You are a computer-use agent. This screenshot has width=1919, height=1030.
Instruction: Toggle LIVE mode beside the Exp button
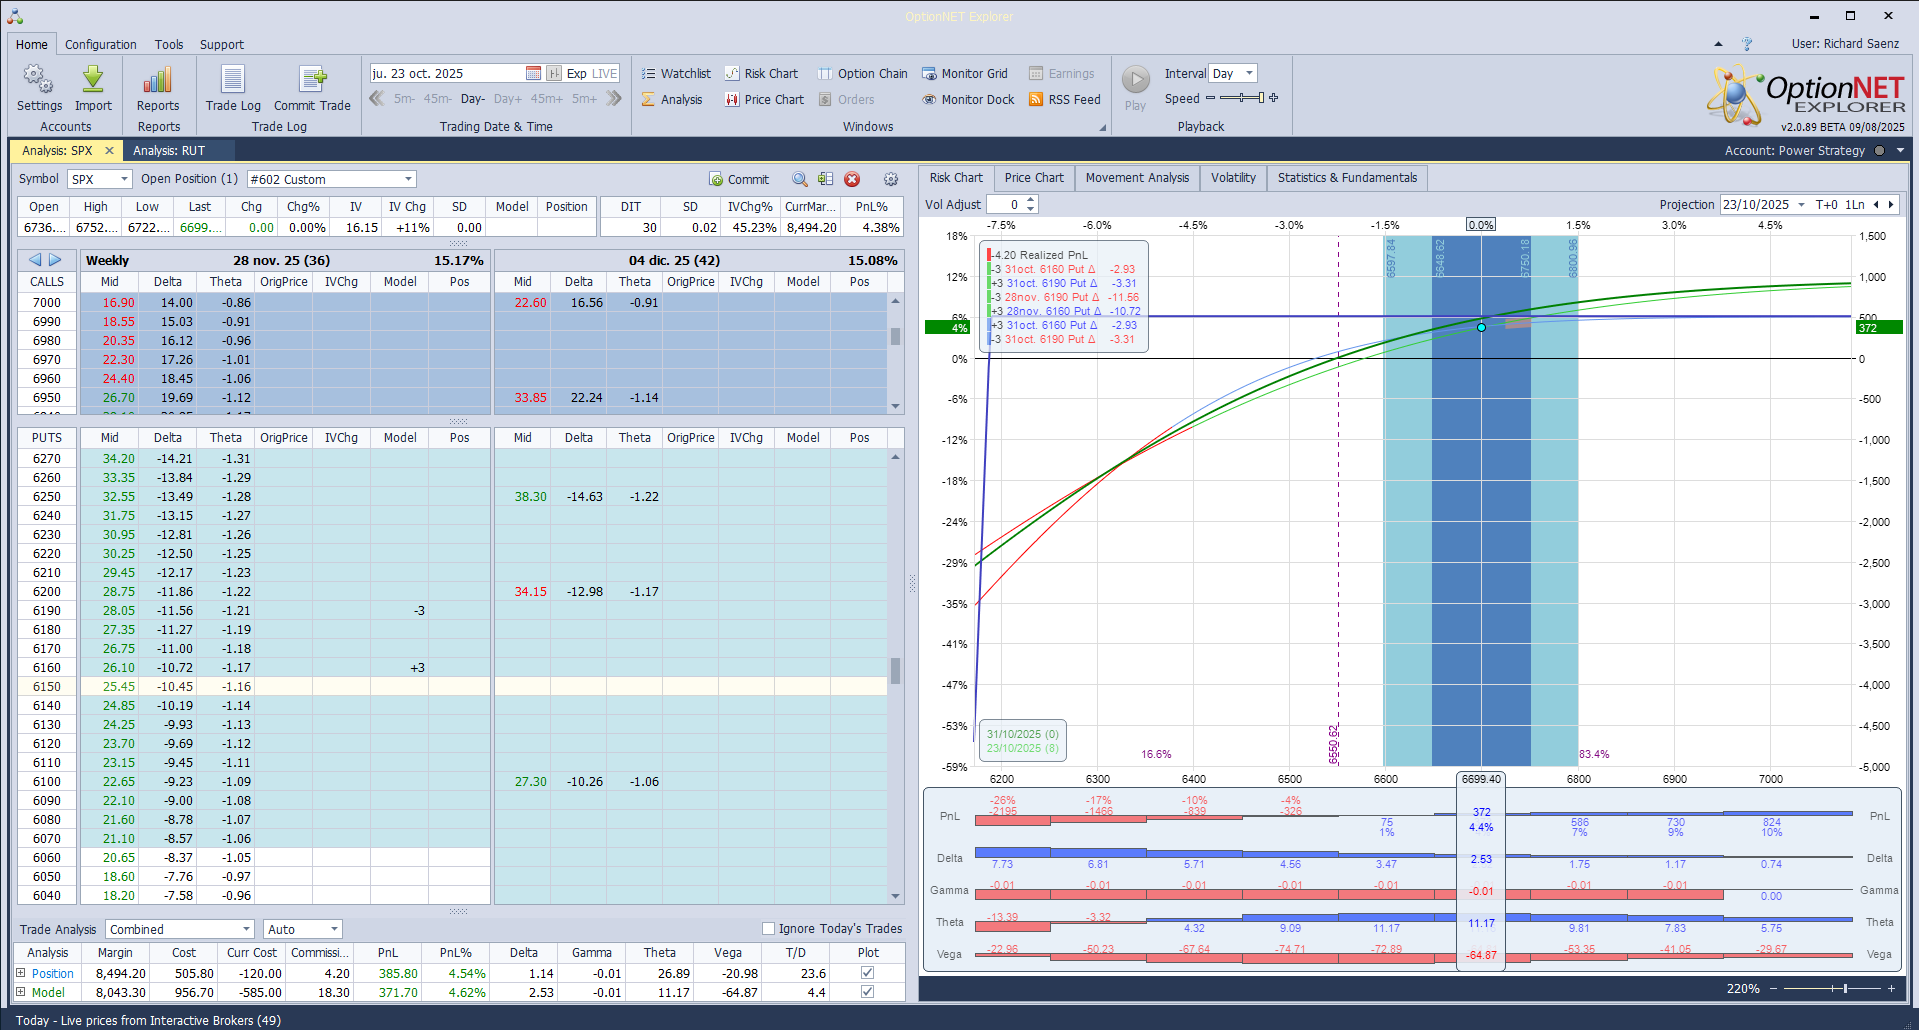(x=605, y=73)
